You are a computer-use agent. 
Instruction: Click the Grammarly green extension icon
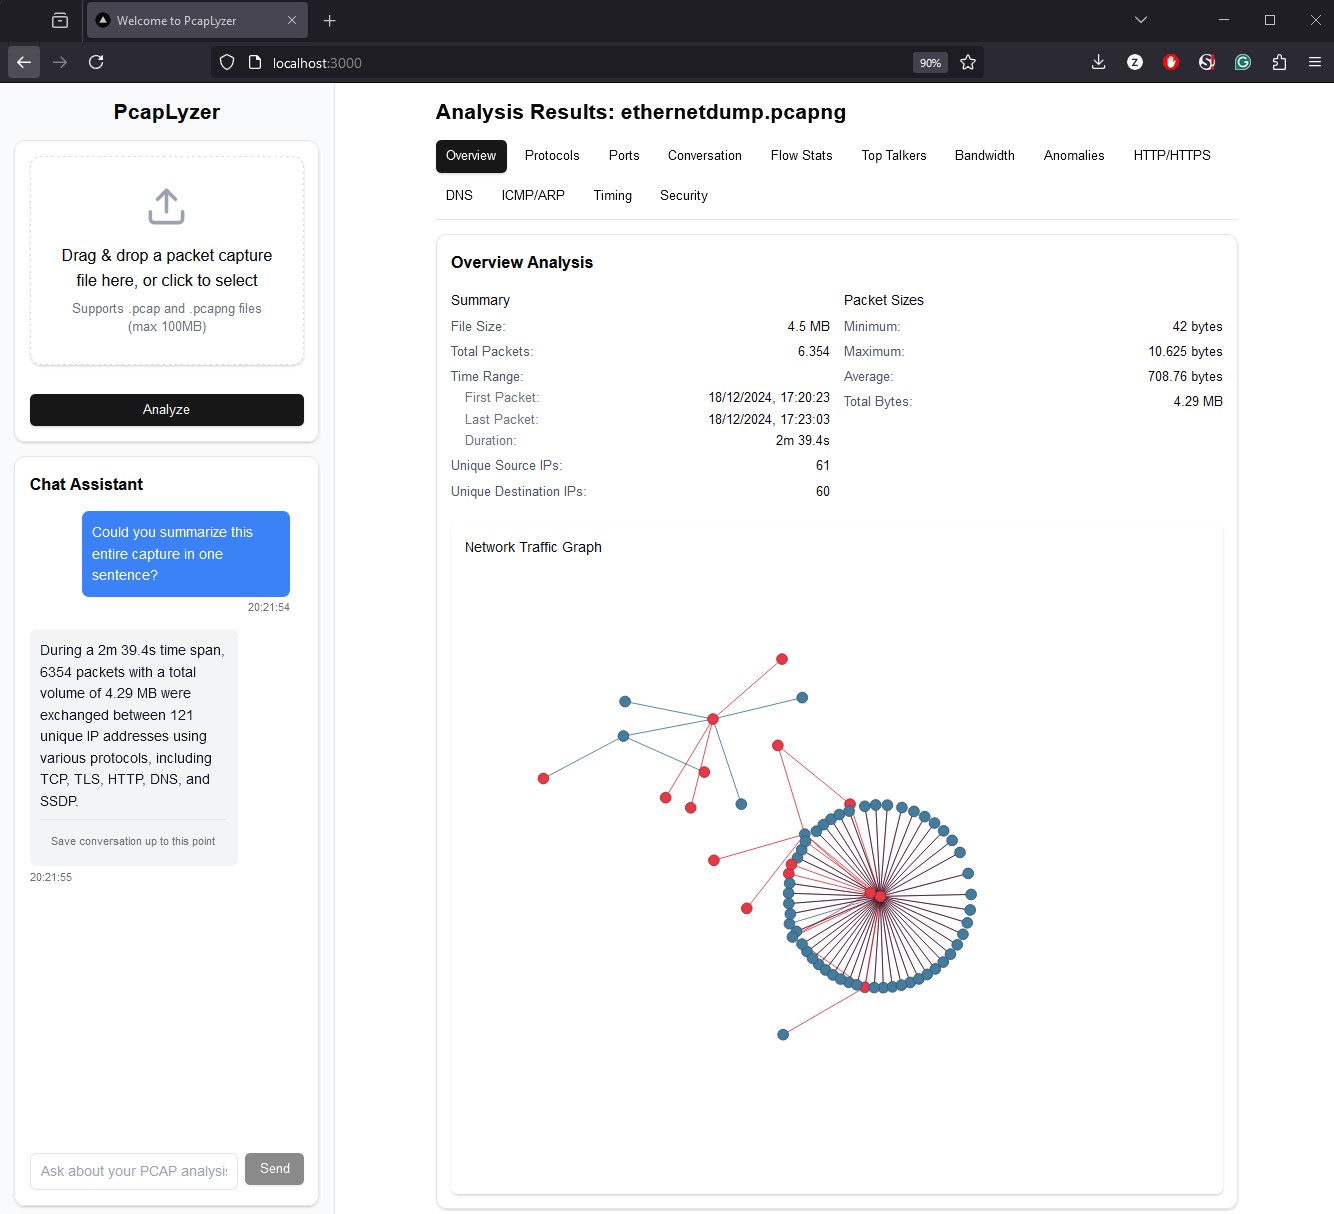pyautogui.click(x=1243, y=62)
